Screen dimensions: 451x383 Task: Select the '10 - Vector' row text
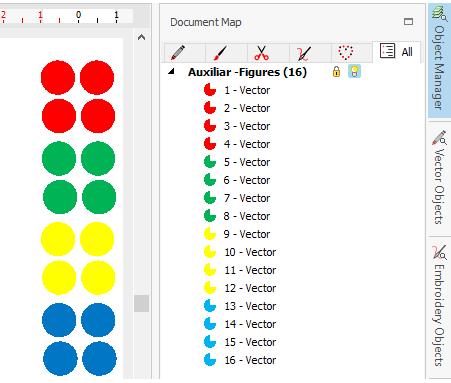pyautogui.click(x=250, y=252)
